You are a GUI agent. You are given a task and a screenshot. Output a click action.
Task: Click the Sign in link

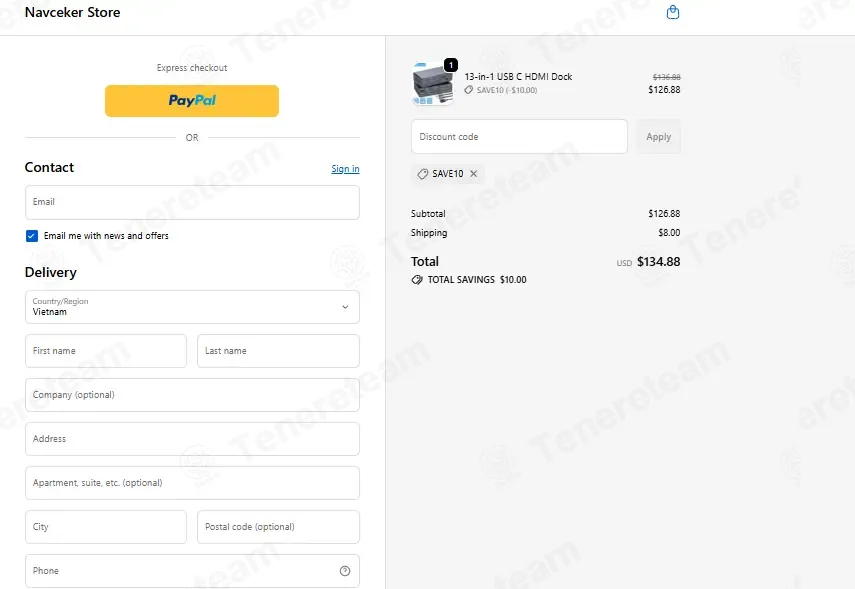click(x=345, y=169)
